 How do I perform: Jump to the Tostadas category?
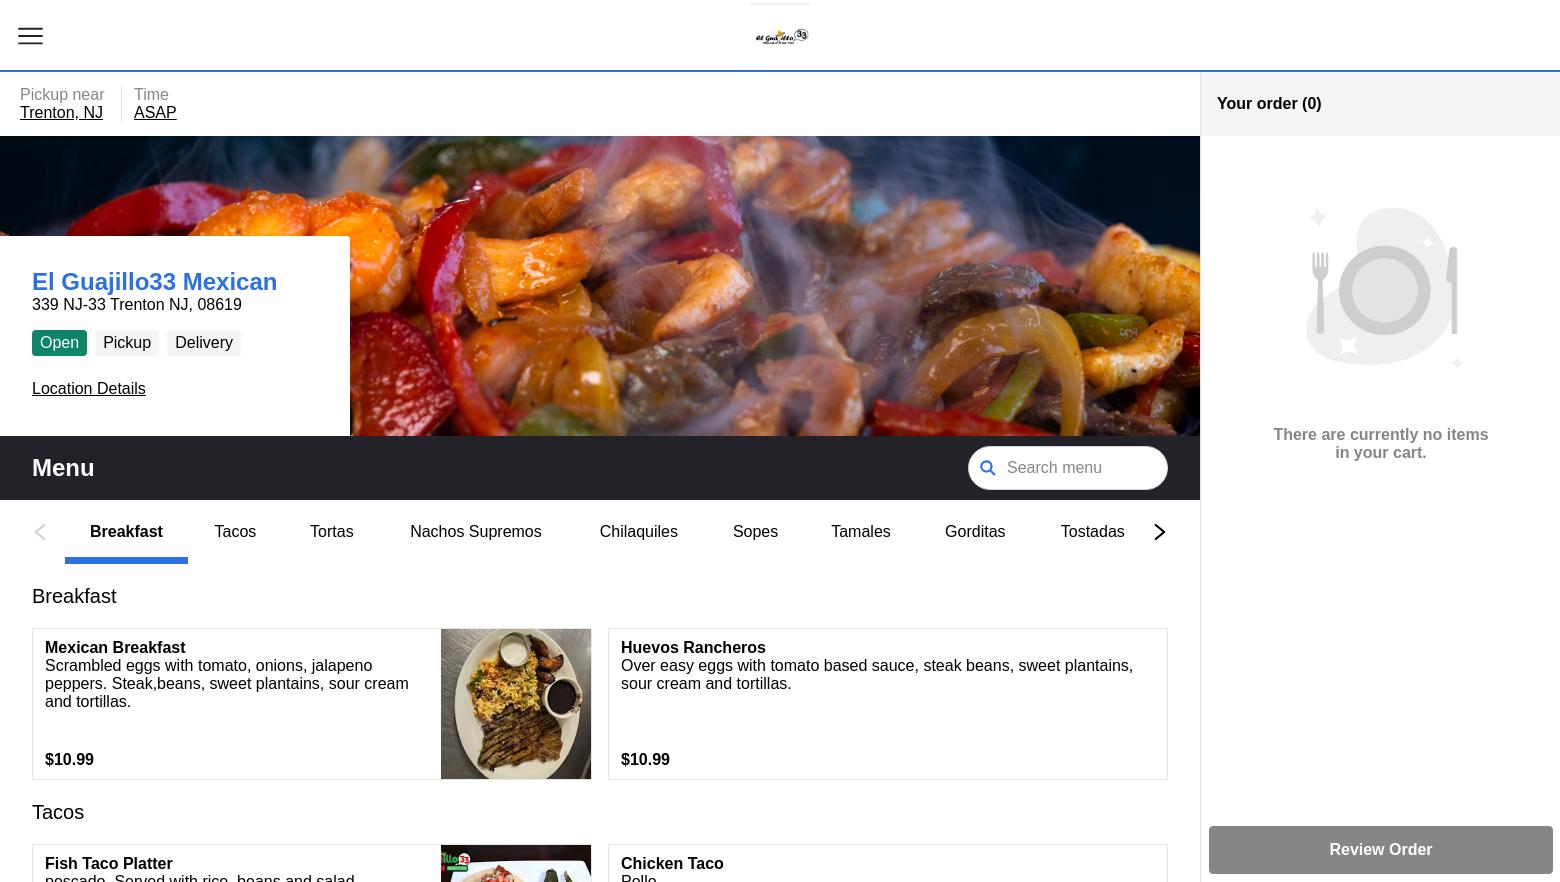[x=1092, y=532]
